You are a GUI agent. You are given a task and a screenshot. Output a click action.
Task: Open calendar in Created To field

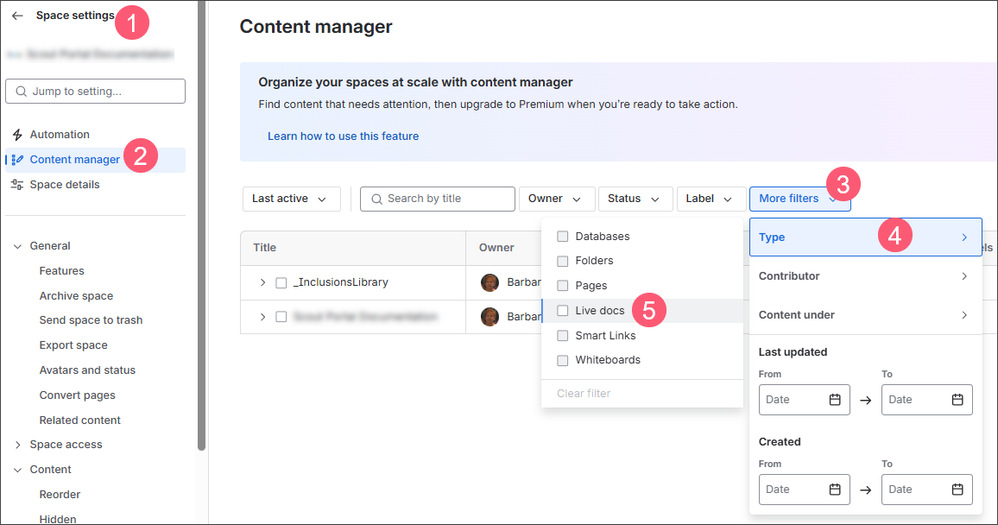957,490
